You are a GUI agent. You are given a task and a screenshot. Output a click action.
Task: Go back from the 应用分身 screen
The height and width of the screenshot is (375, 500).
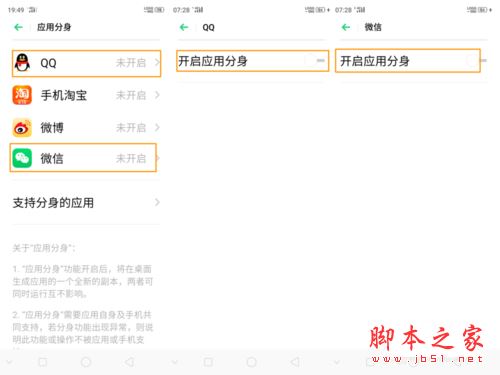[19, 27]
